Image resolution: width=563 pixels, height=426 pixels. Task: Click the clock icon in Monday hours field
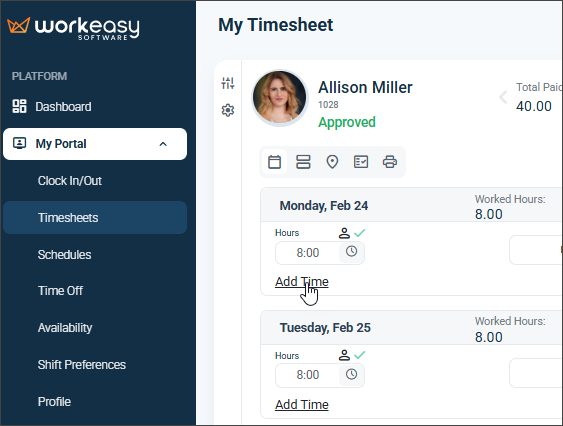[x=352, y=251]
